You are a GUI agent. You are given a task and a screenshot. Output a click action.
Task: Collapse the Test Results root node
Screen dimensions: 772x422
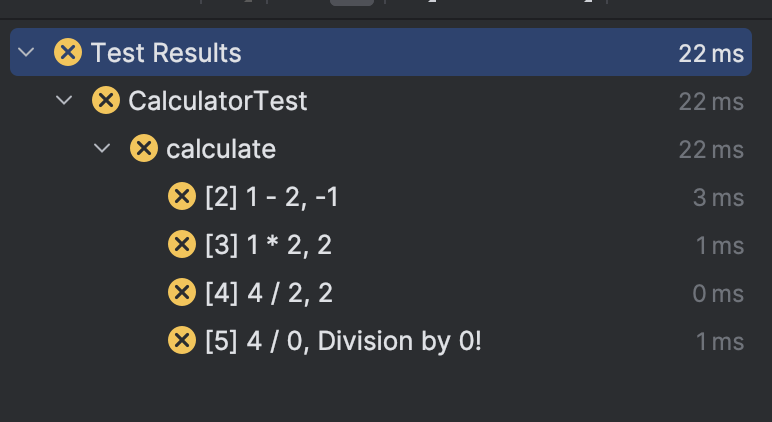[27, 52]
